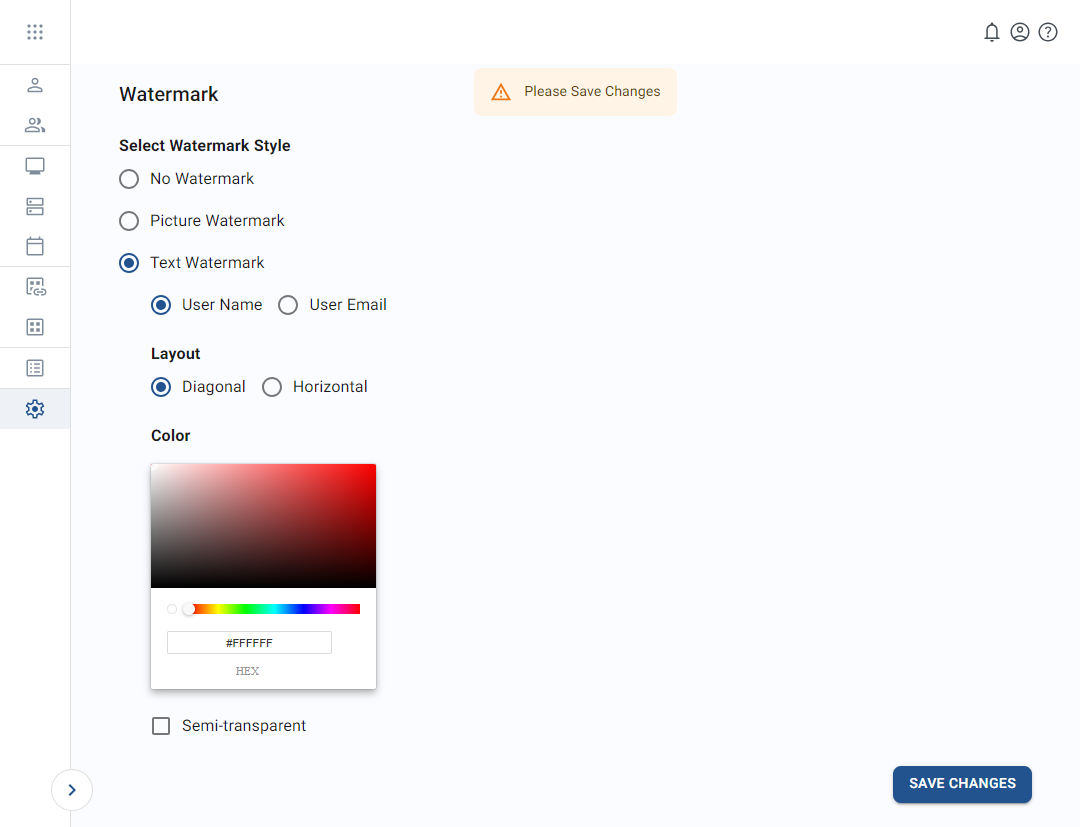Open the media library sidebar icon
The width and height of the screenshot is (1080, 827).
click(x=35, y=206)
